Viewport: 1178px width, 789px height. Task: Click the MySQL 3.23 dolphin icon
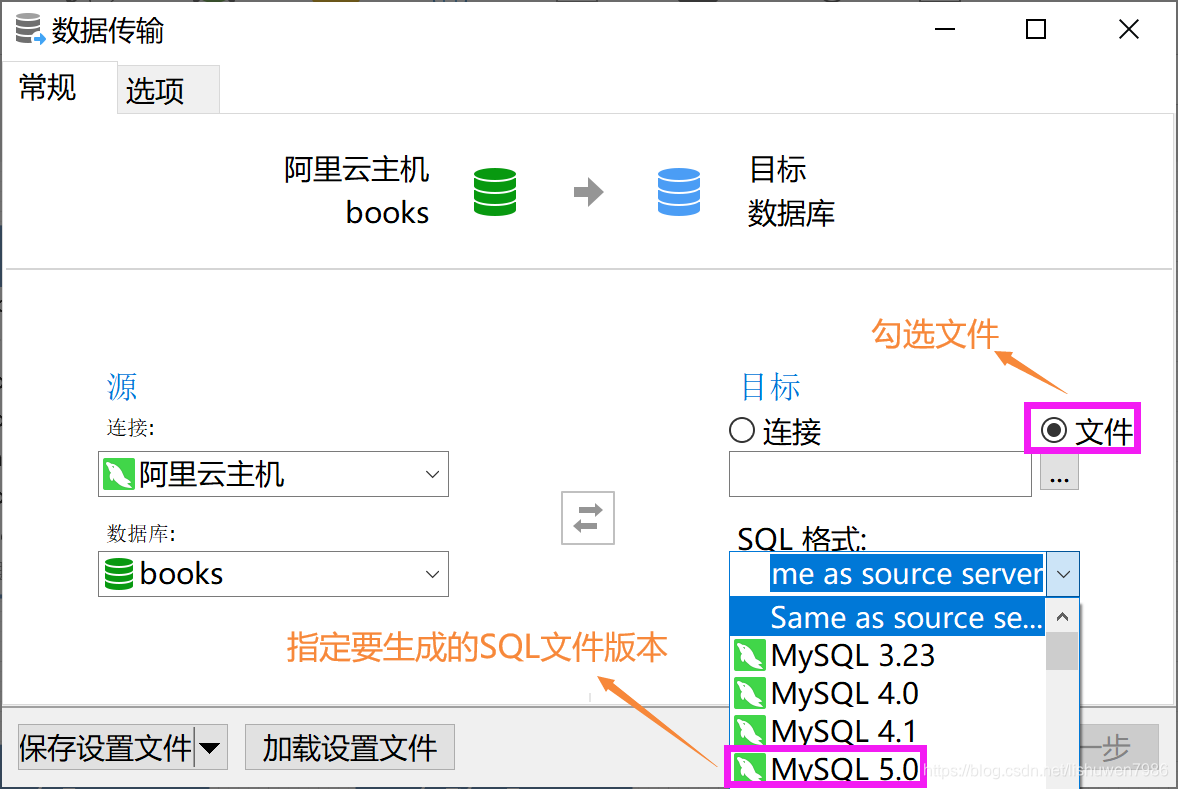point(750,655)
